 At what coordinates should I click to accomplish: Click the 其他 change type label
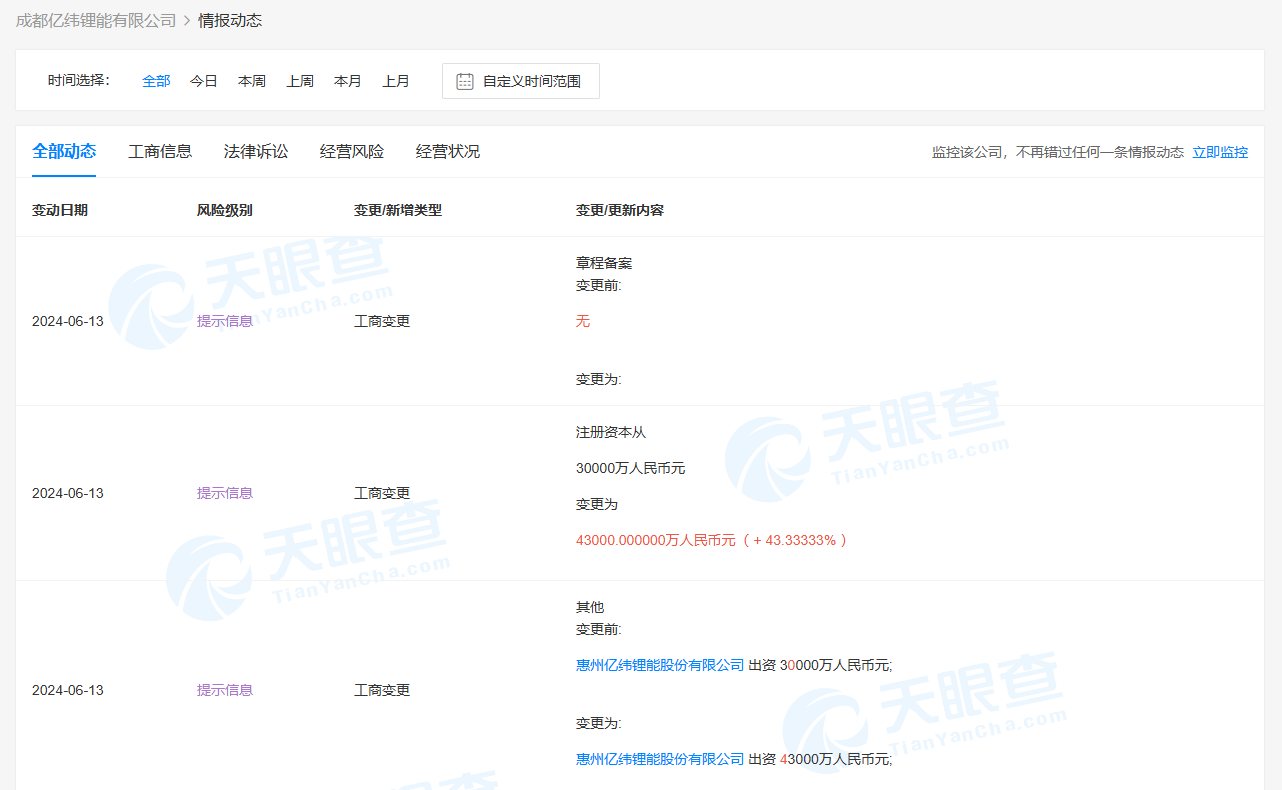click(590, 607)
